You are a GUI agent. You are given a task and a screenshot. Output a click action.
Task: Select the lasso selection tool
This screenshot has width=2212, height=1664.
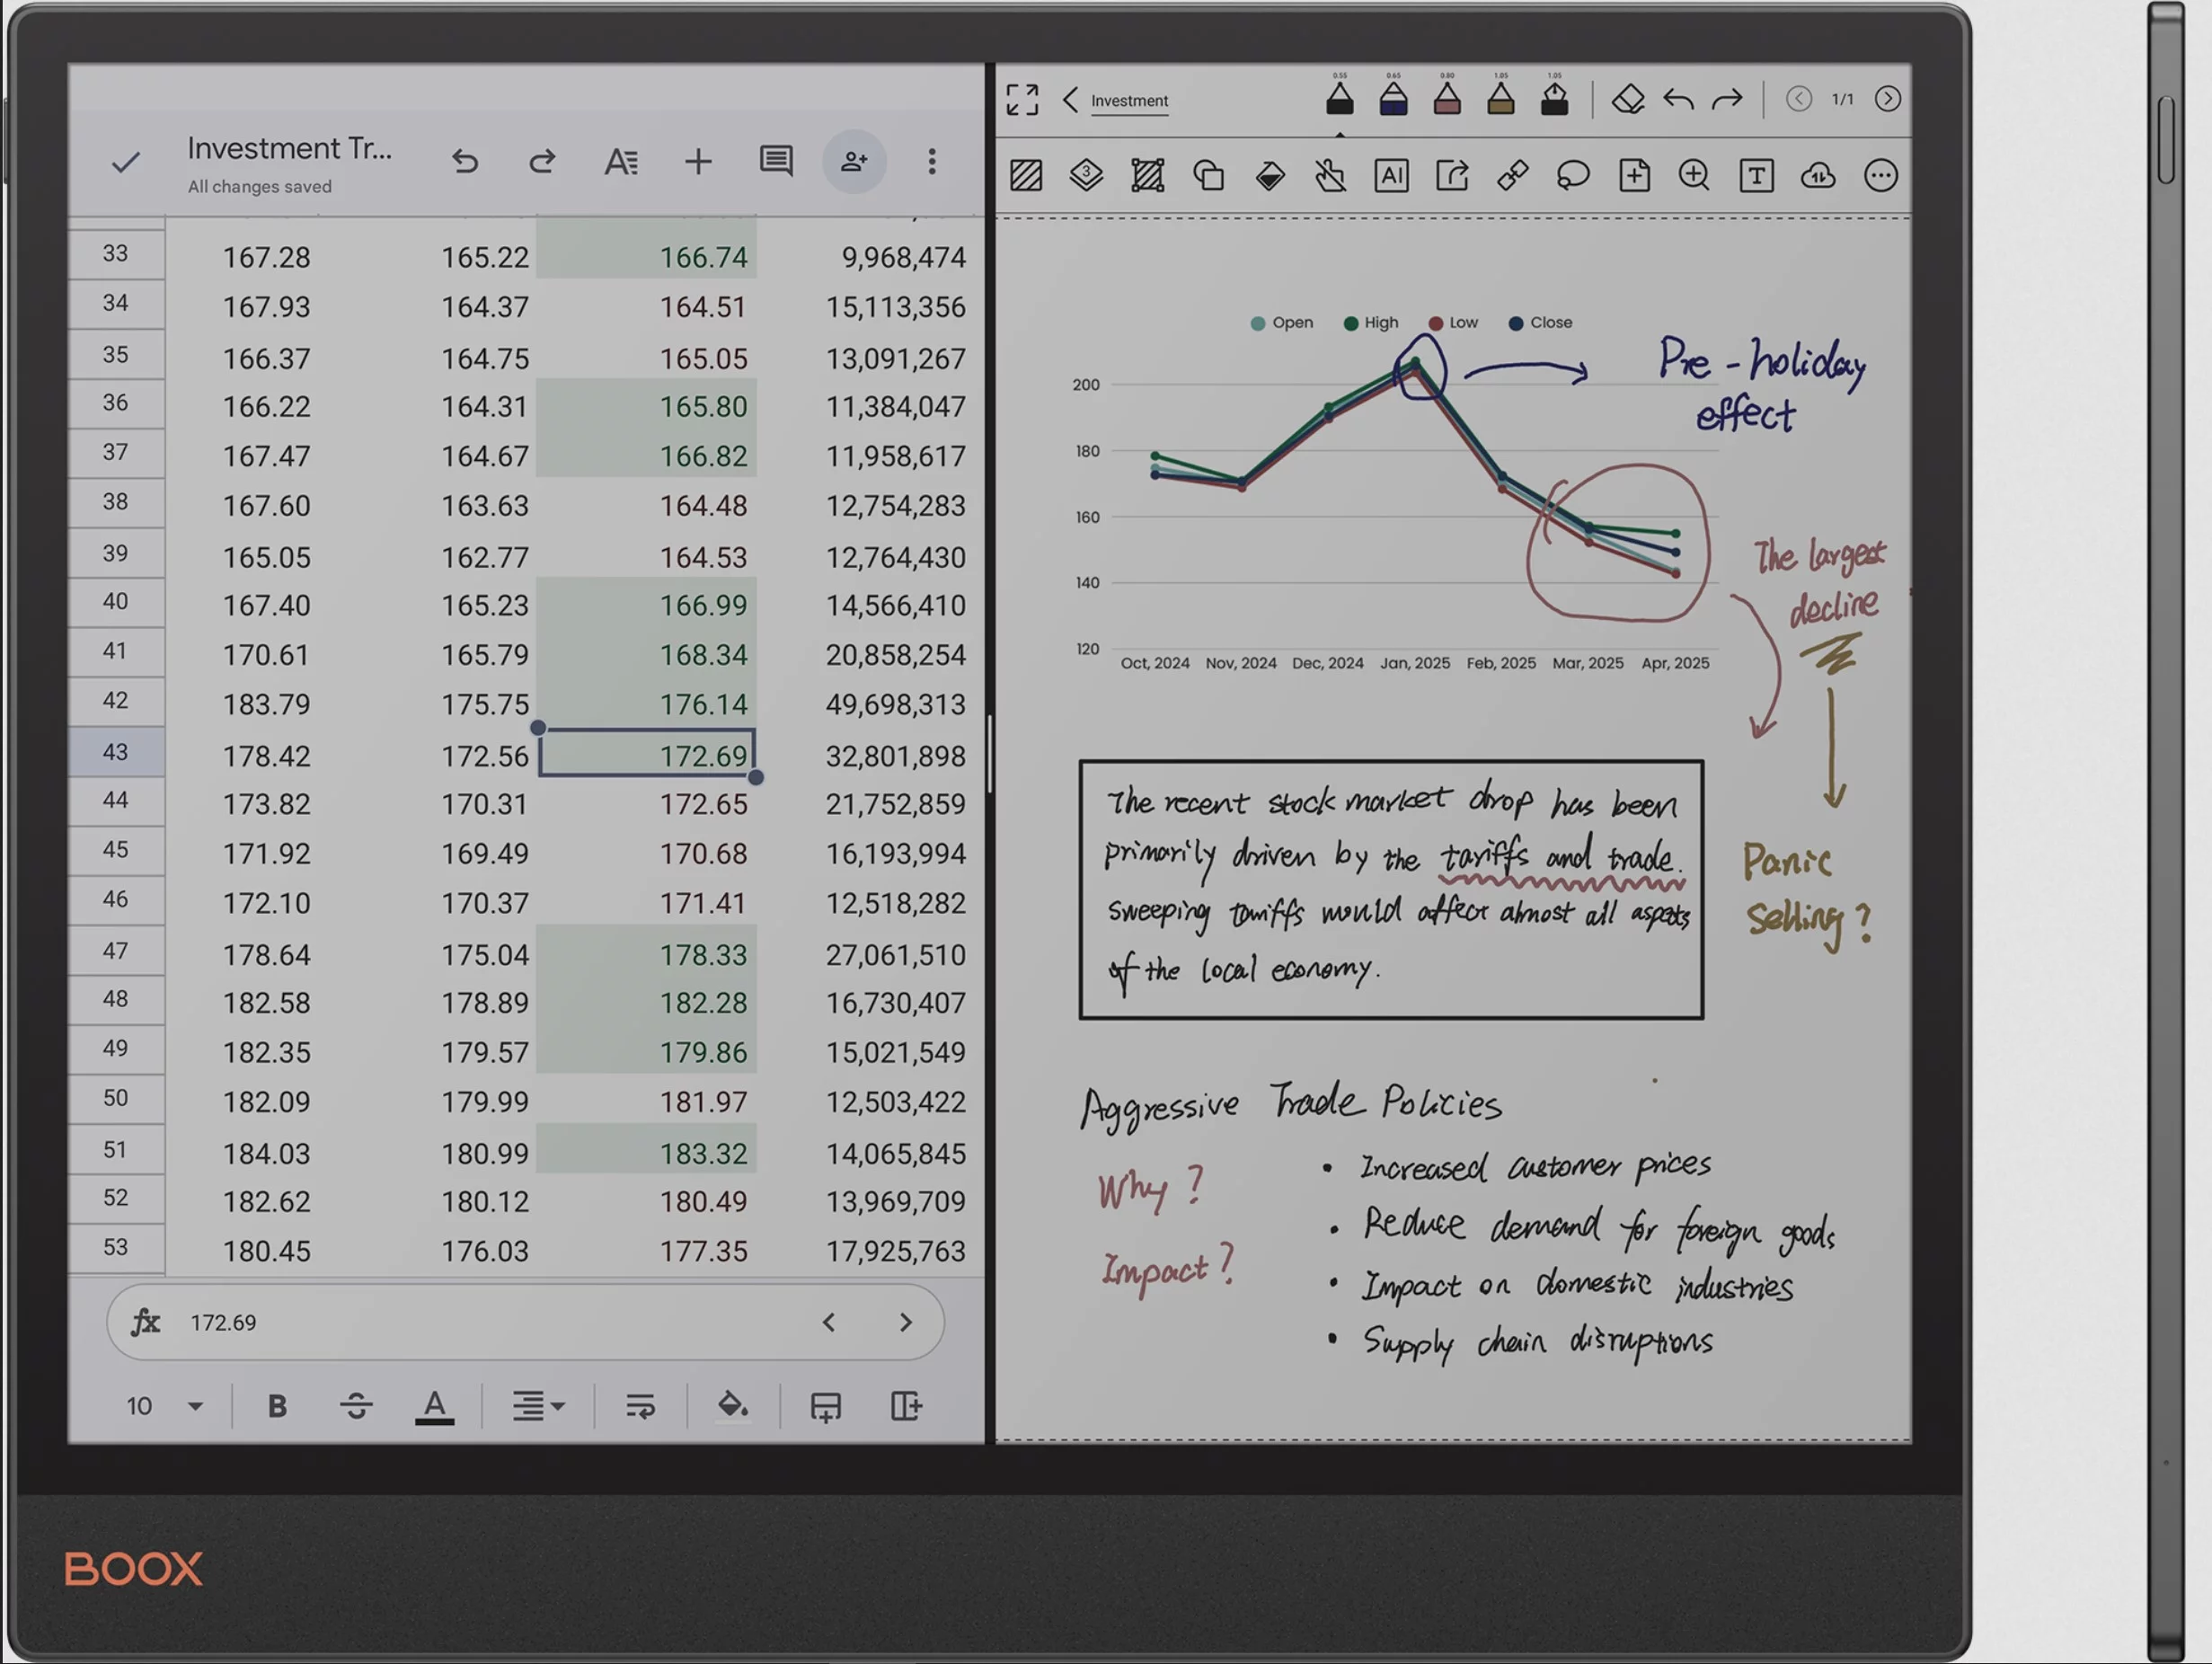point(1573,176)
